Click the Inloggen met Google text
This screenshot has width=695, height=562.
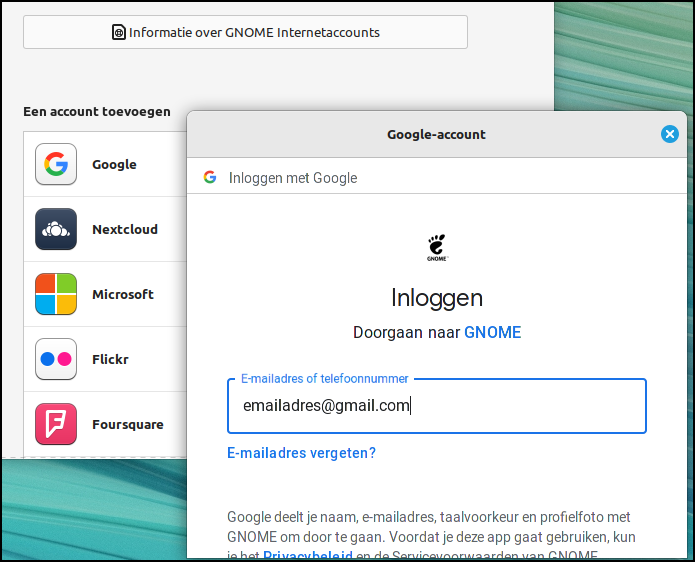[293, 178]
